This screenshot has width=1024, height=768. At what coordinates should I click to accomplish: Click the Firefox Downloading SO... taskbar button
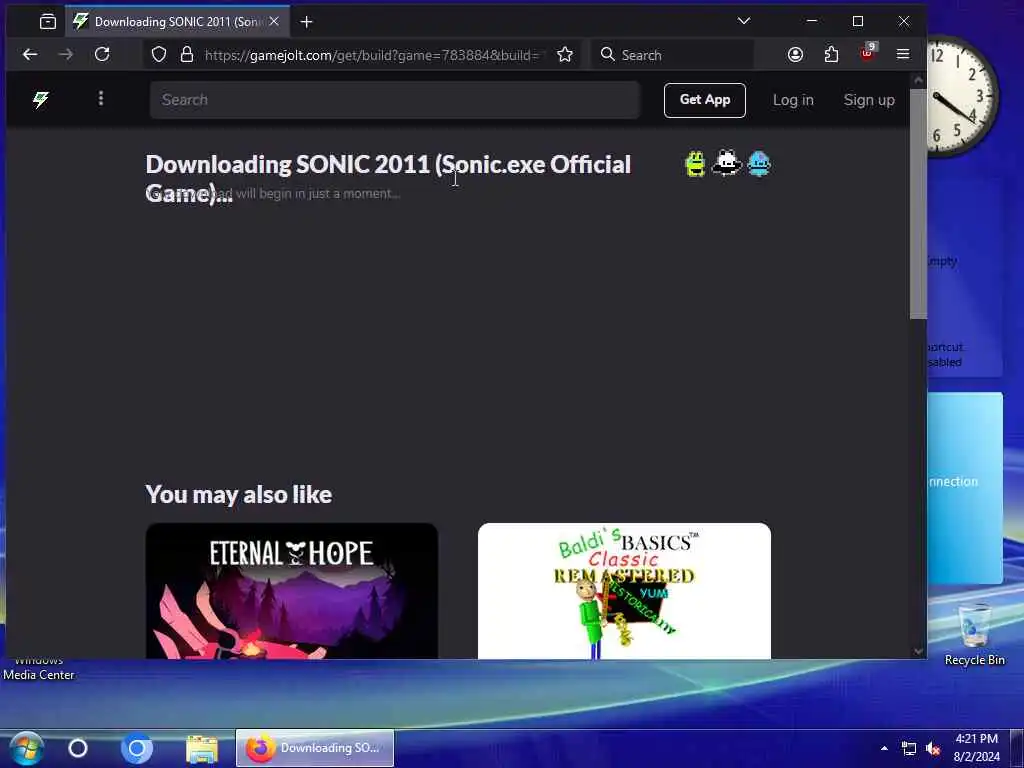315,748
